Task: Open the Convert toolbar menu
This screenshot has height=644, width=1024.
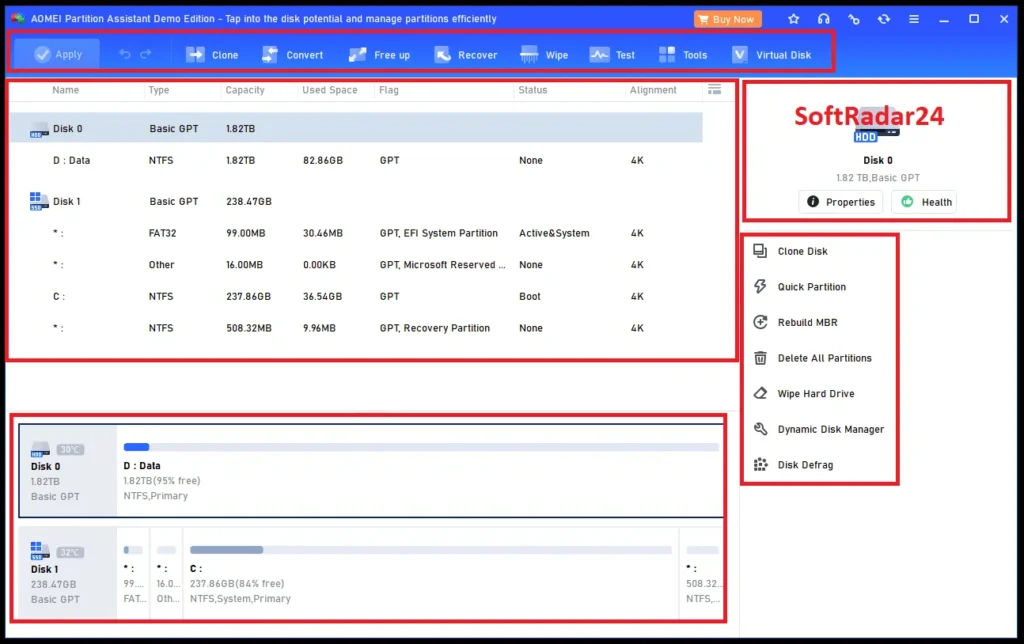Action: pyautogui.click(x=292, y=55)
